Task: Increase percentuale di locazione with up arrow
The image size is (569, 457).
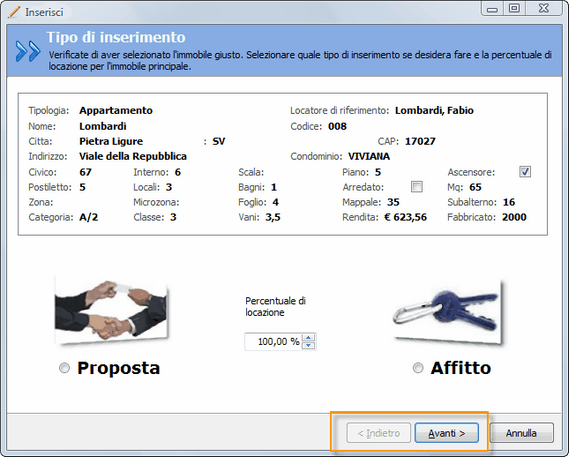Action: pyautogui.click(x=308, y=338)
